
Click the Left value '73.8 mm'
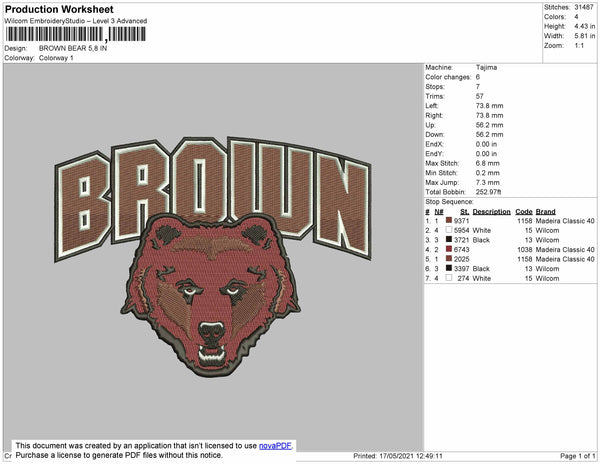pos(489,106)
